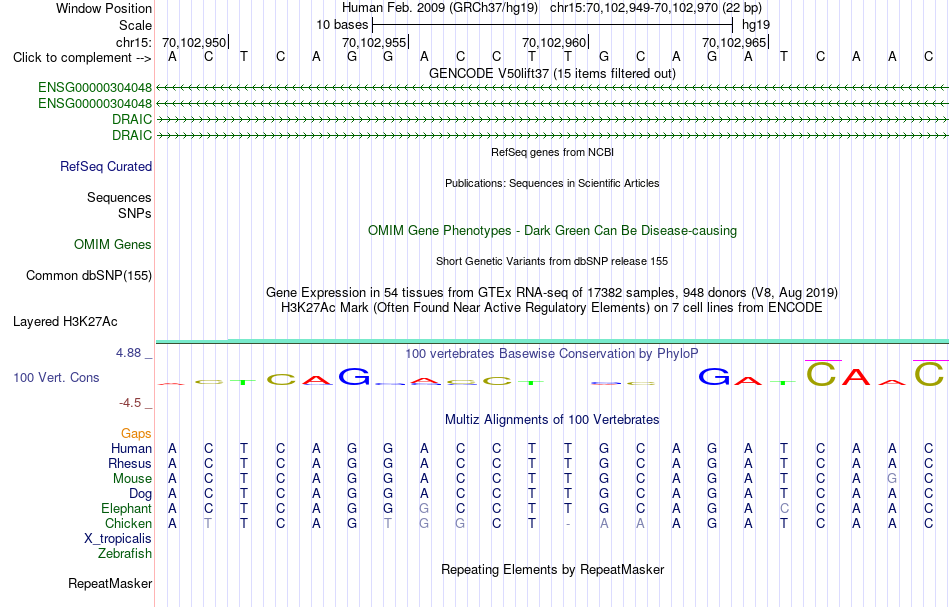Click the '10 bases' scale bar label
Viewport: 950px width, 607px height.
pyautogui.click(x=342, y=25)
